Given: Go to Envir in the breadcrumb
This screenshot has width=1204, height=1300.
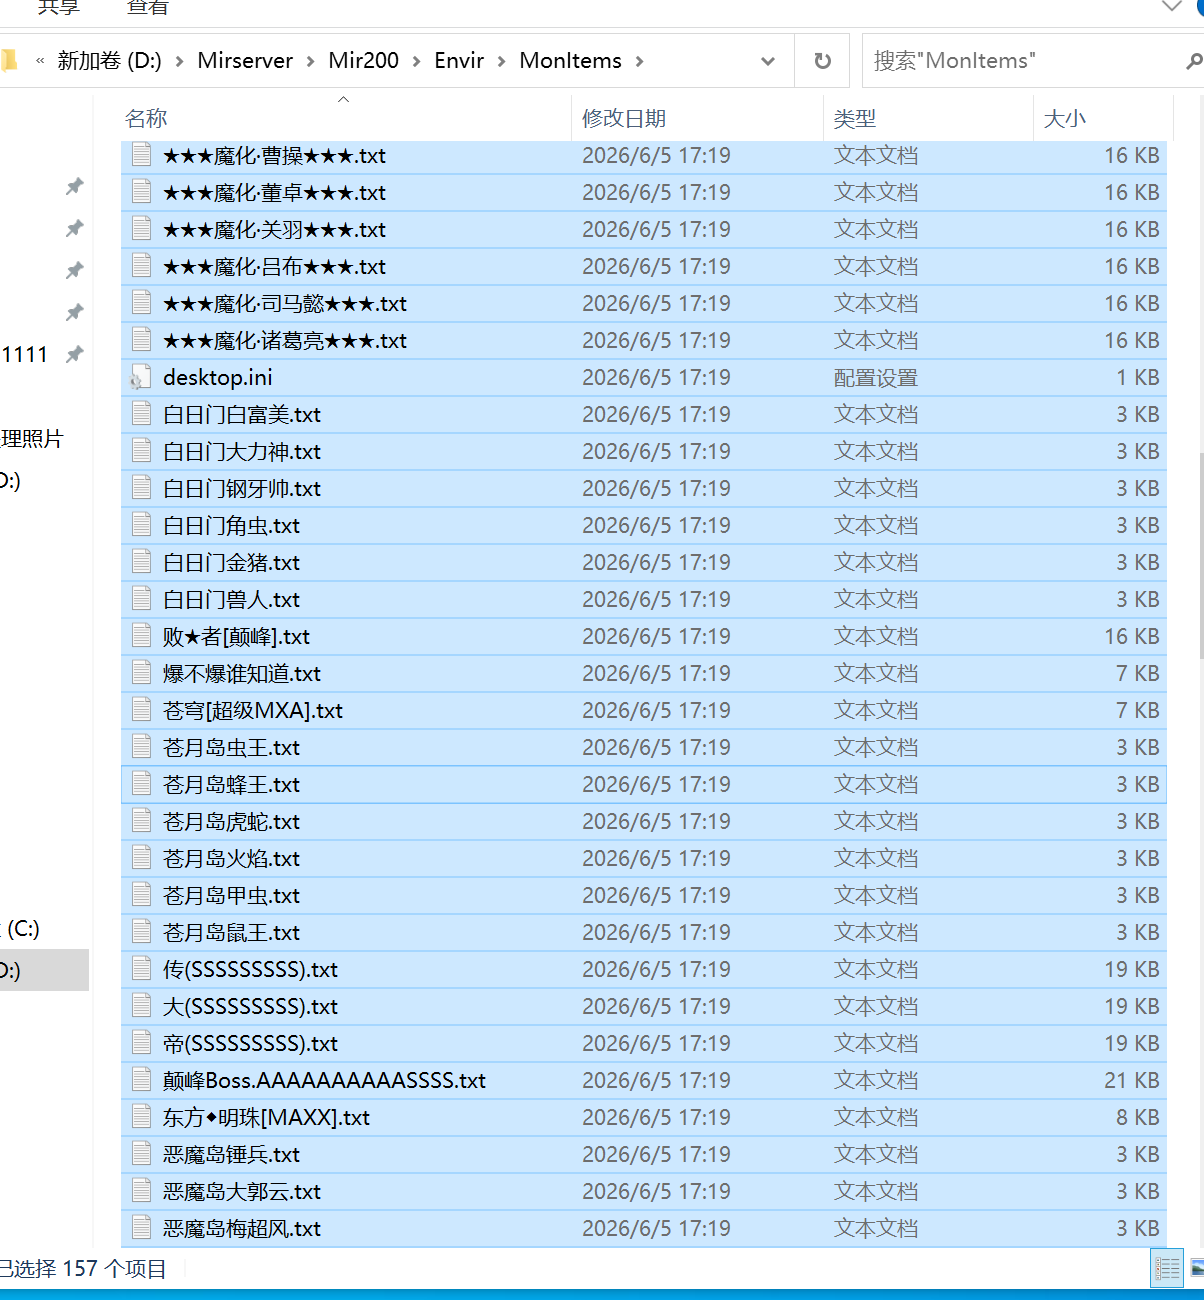Looking at the screenshot, I should pos(459,61).
